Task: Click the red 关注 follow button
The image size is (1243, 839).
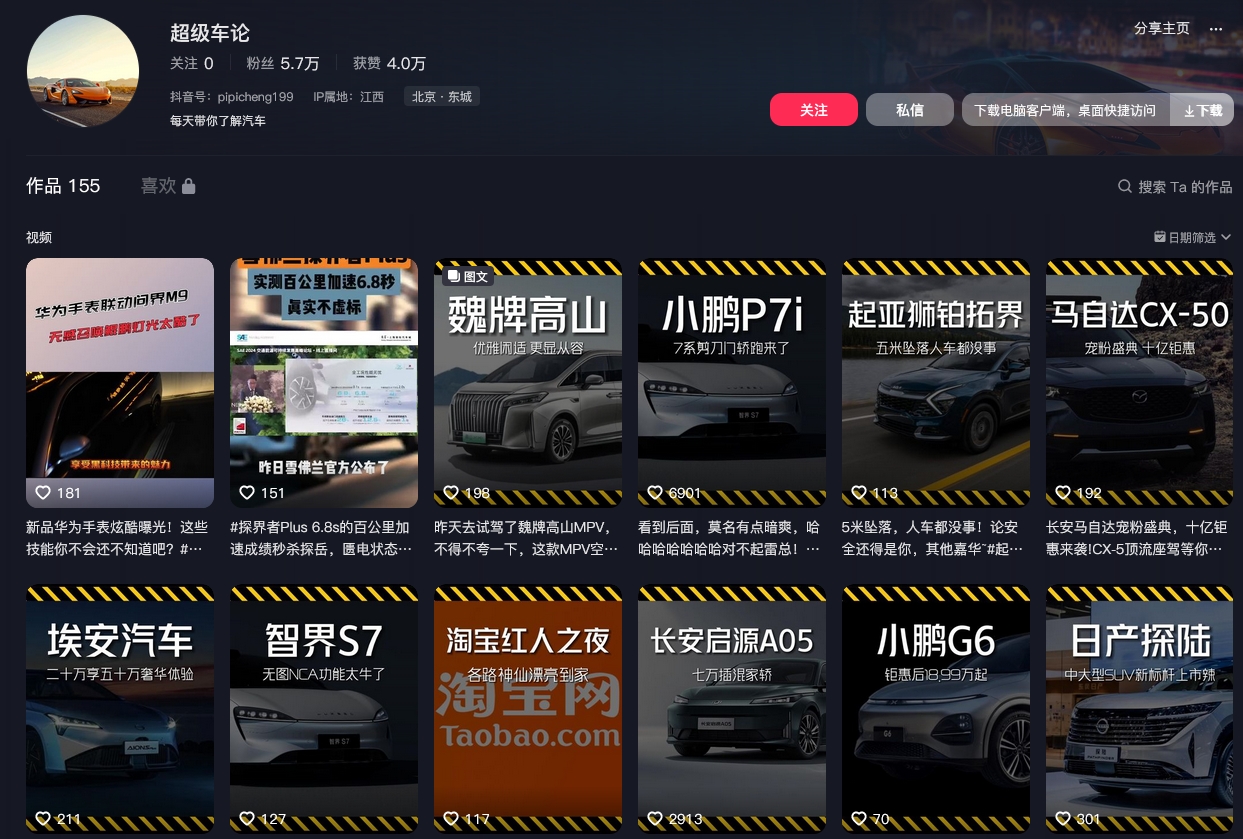Action: click(x=814, y=110)
